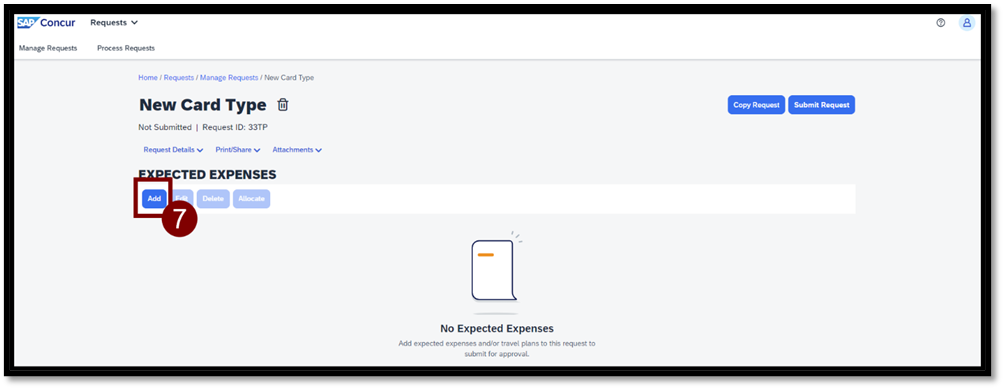Click the SAP Concur logo
Viewport: 1004px width, 389px height.
(46, 23)
